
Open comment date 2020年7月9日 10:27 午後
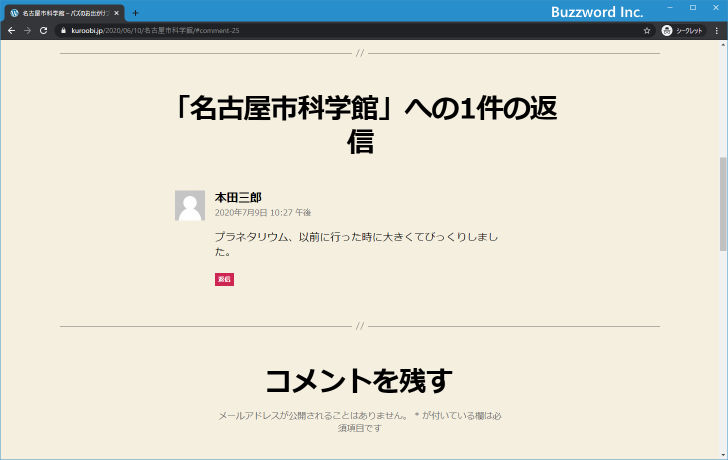[x=263, y=213]
